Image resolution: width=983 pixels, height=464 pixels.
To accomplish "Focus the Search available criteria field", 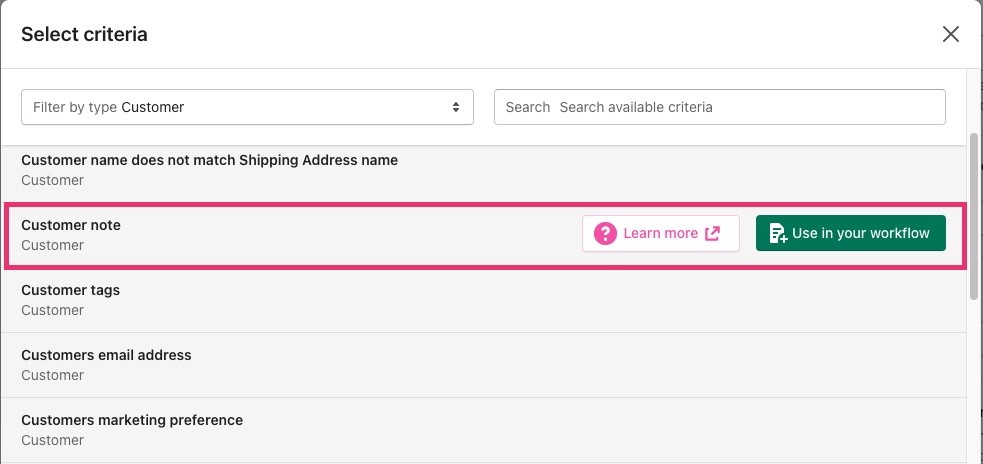I will 720,107.
